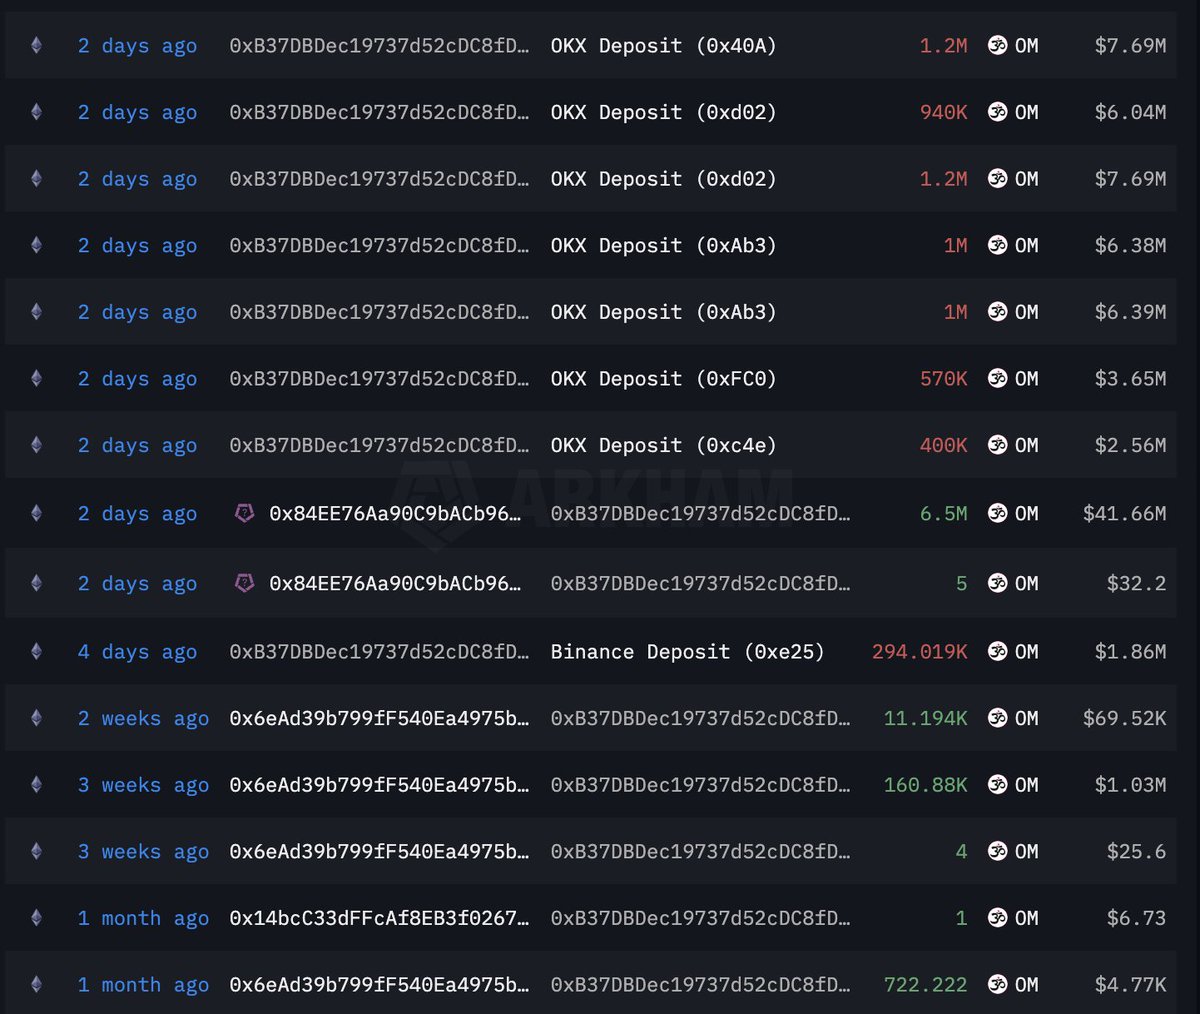This screenshot has width=1200, height=1014.
Task: Open sender 0x84EE76Aa90C9bACb96 in the 6.5M row
Action: 395,514
